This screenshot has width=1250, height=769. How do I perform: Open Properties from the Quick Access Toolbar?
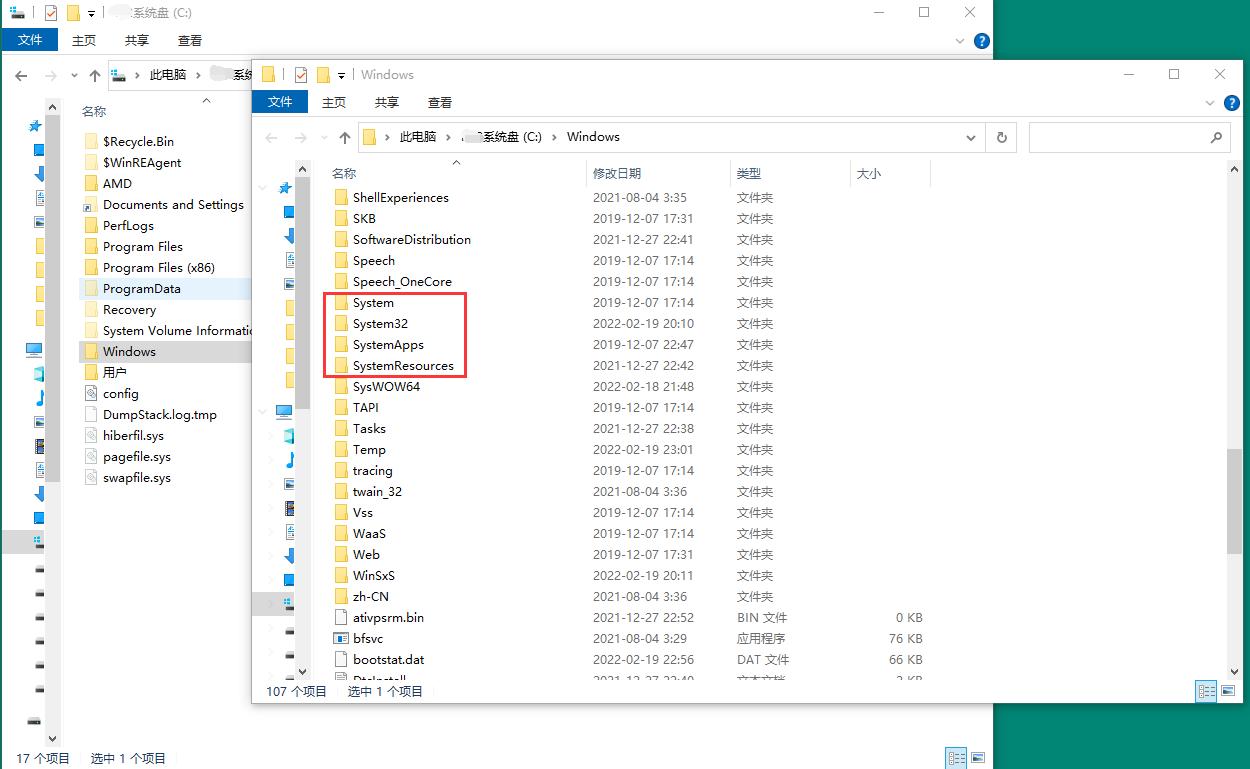point(301,74)
